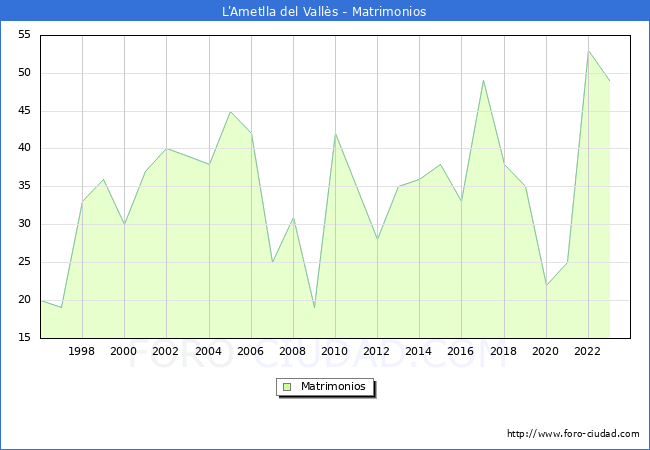Screen dimensions: 650x450
Task: Click the 'Matrimonios' legend label
Action: coord(333,386)
